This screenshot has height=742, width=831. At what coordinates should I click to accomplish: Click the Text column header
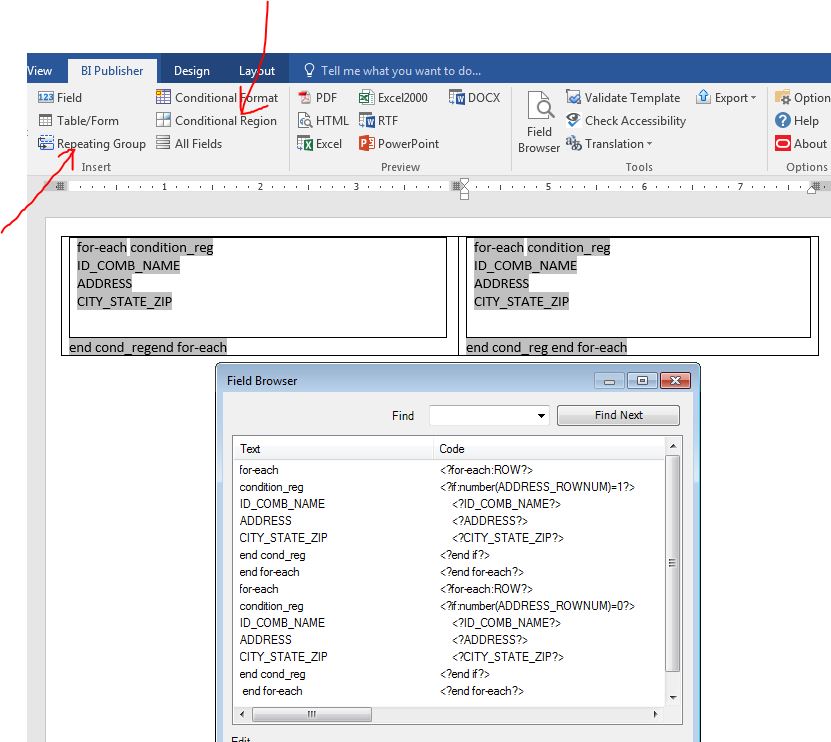point(333,448)
